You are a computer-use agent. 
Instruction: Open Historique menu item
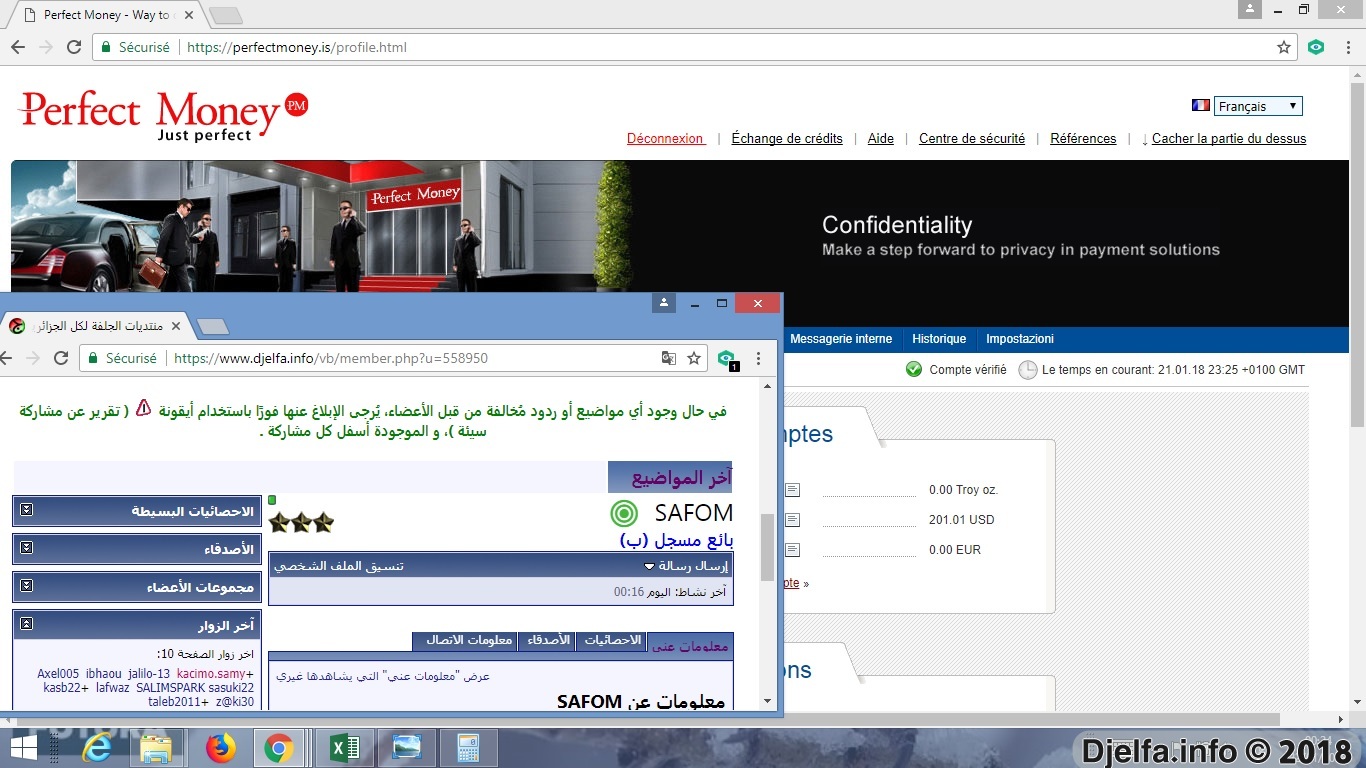[939, 339]
